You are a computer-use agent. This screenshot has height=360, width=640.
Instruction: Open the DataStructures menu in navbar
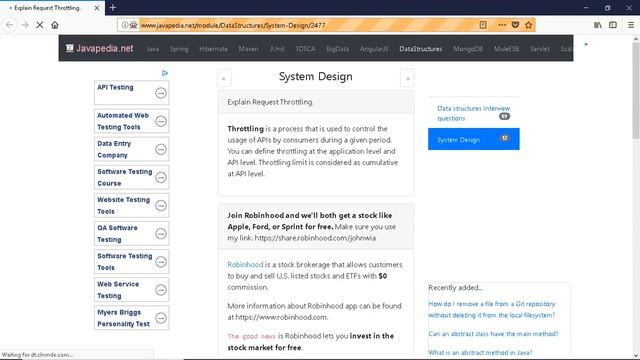click(x=421, y=49)
